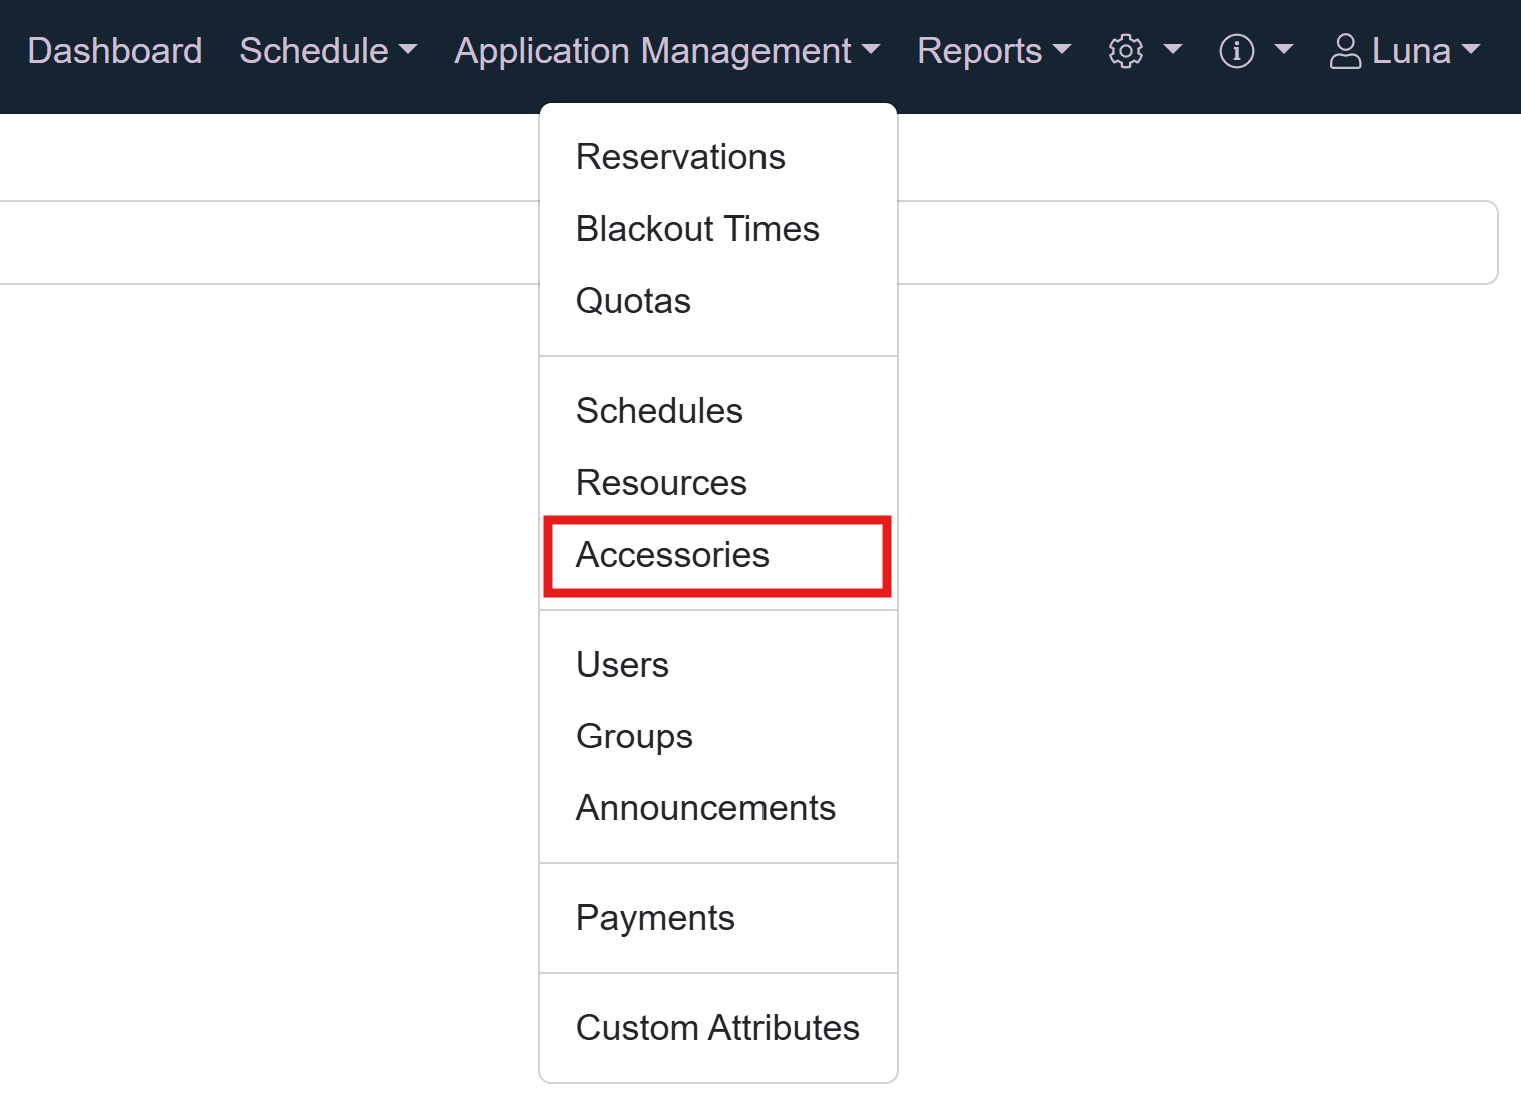Select Reservations from the menu
The image size is (1521, 1109).
pyautogui.click(x=680, y=157)
